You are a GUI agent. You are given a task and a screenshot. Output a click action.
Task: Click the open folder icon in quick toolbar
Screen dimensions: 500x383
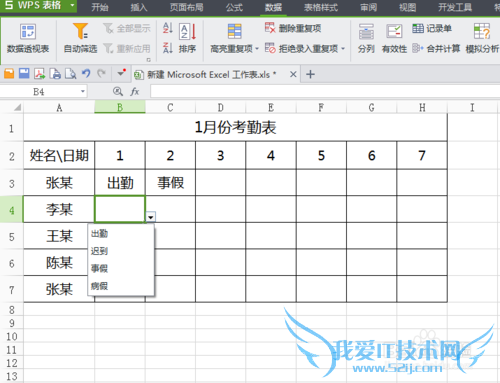(9, 73)
